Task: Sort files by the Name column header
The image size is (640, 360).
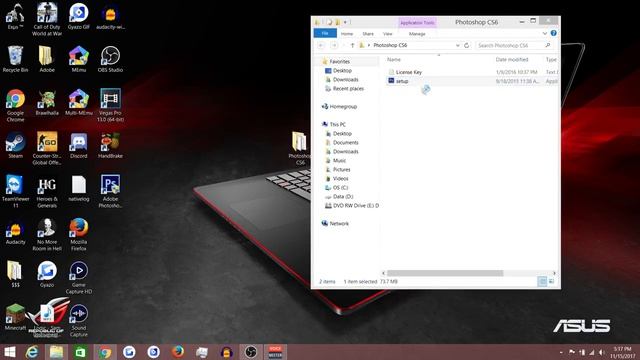Action: click(x=394, y=60)
